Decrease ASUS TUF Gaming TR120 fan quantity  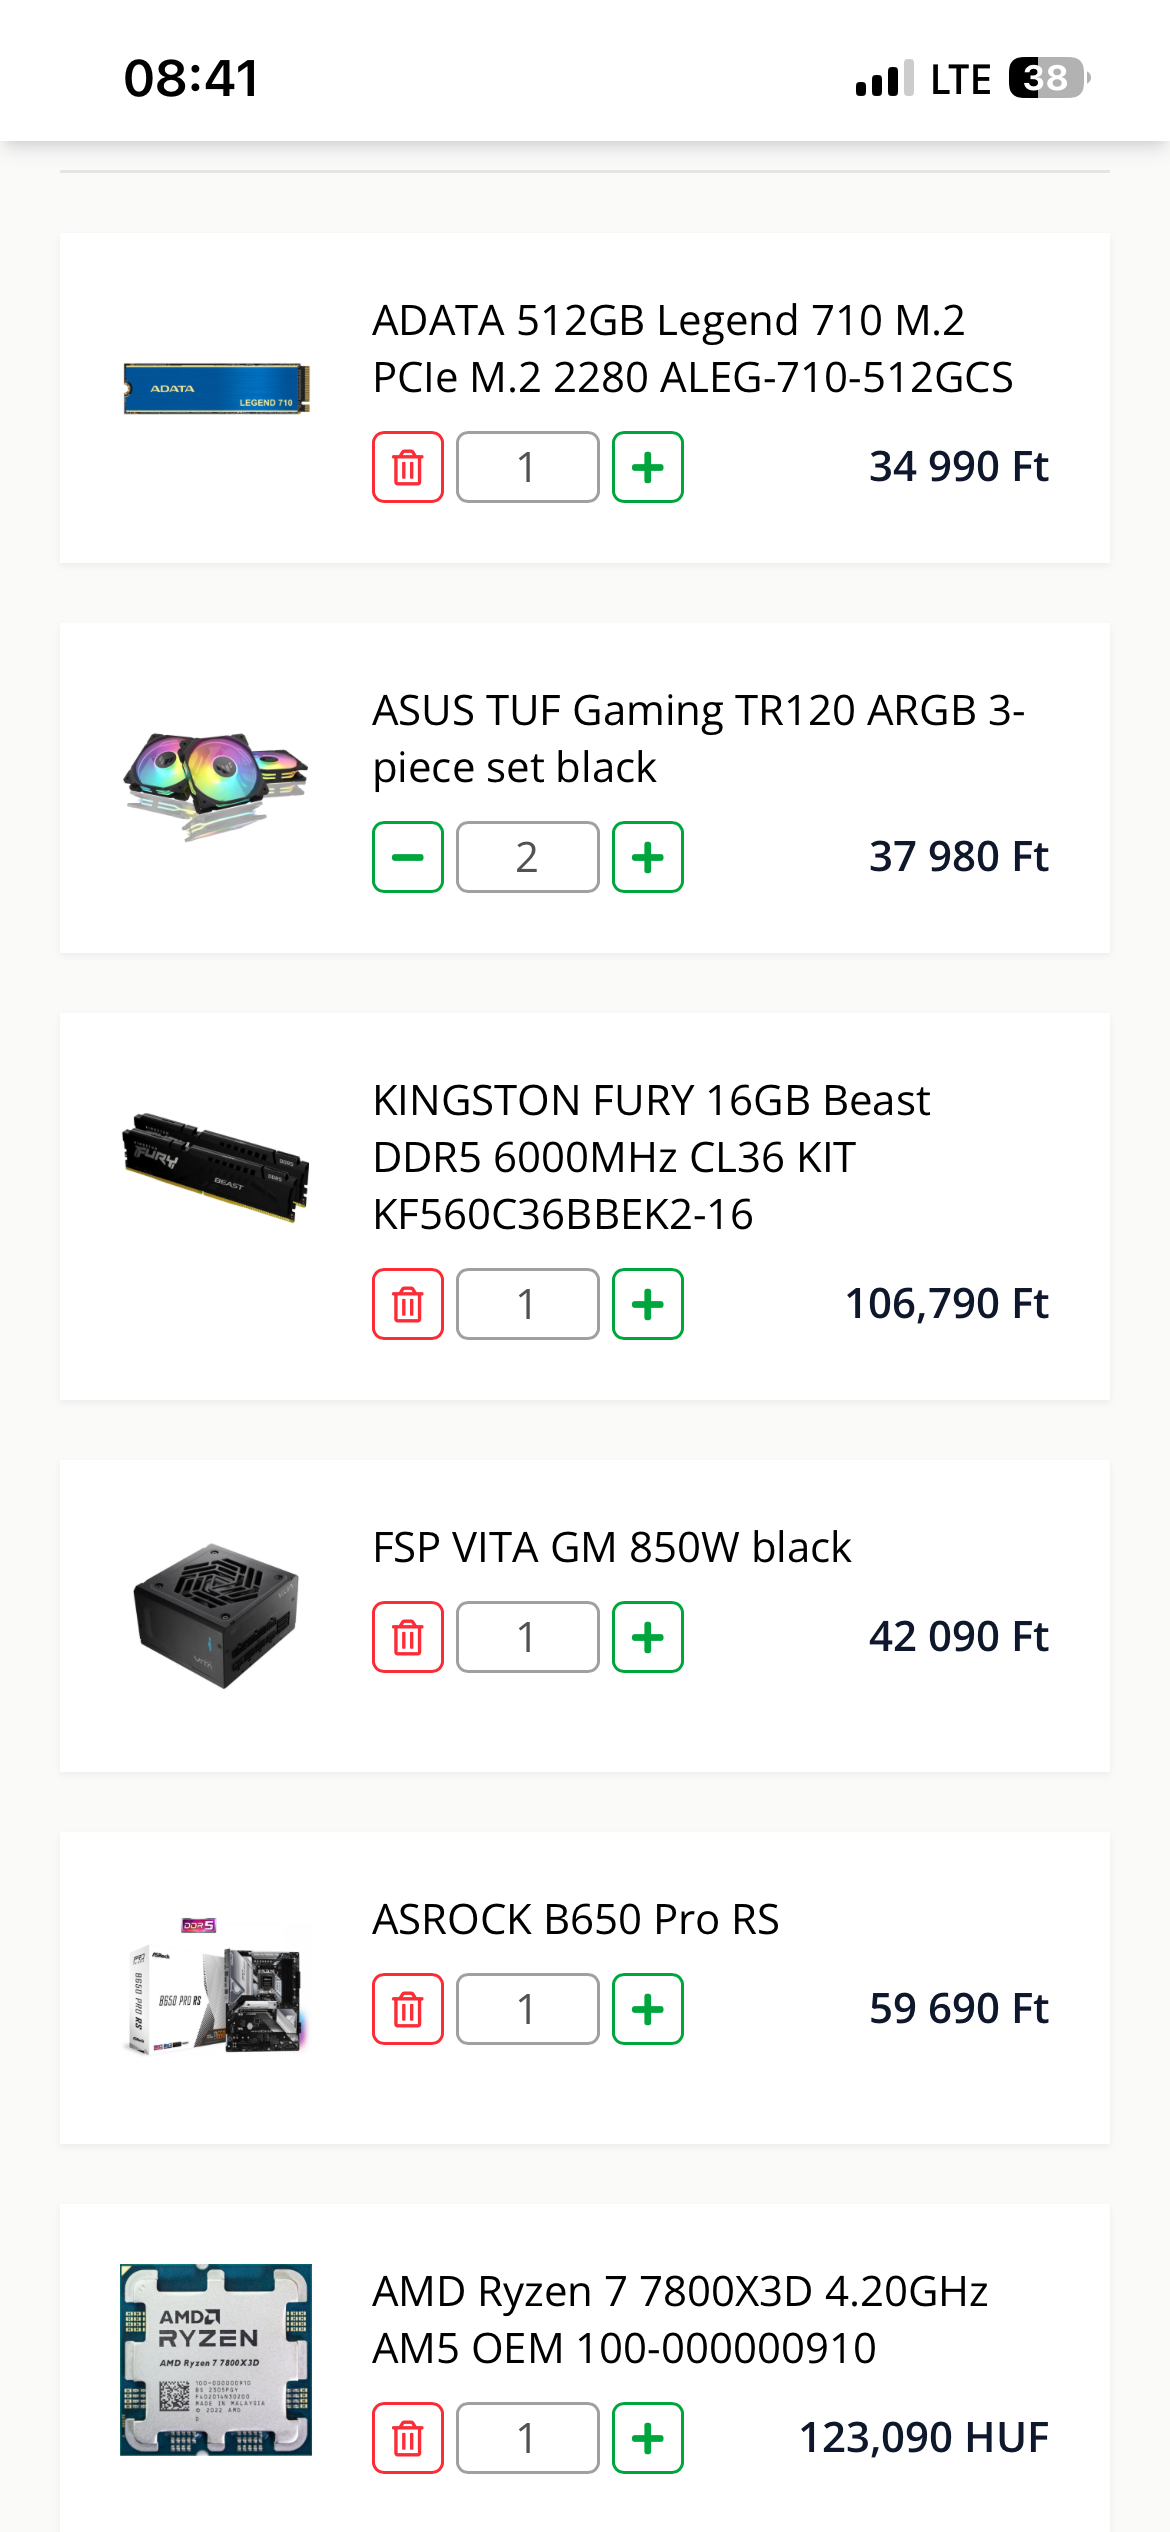(x=408, y=857)
